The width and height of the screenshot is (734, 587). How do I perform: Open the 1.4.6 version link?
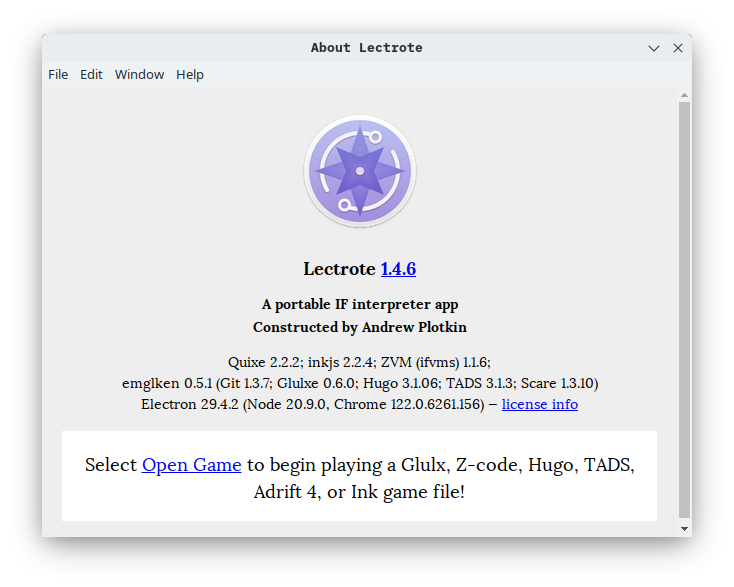coord(398,269)
